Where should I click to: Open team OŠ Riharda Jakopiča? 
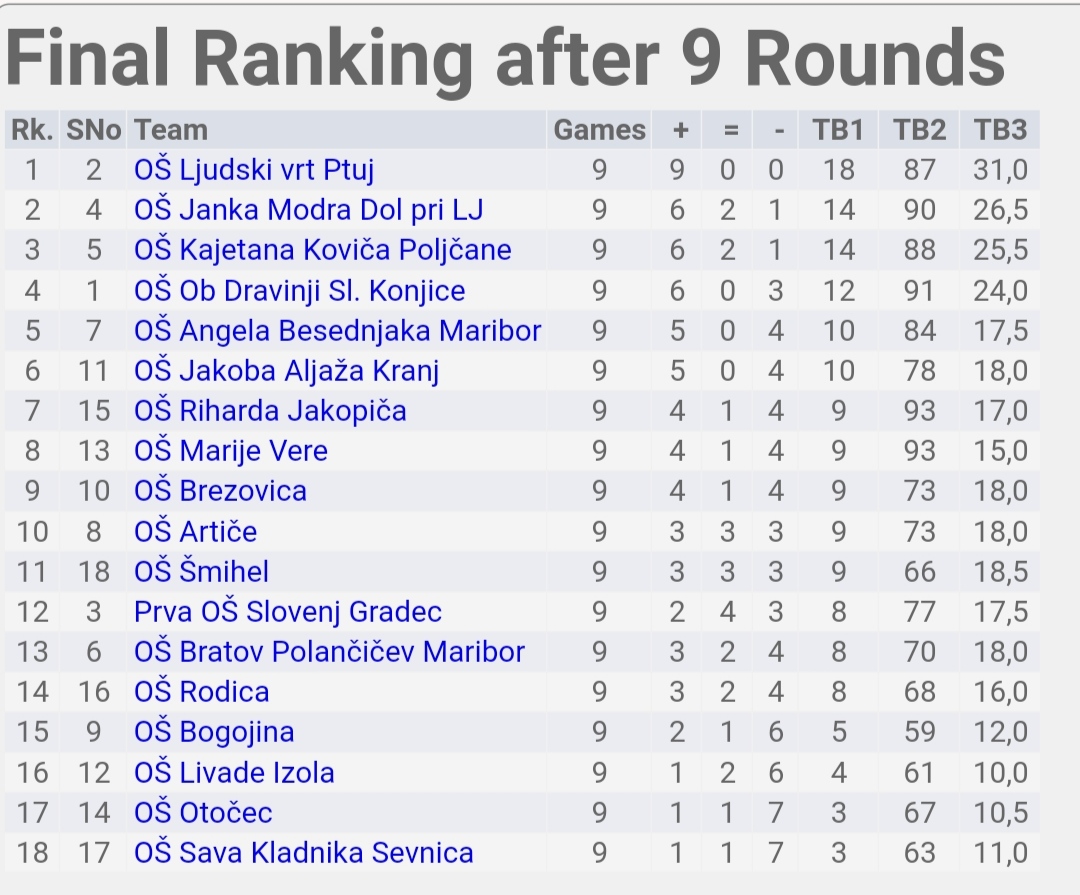pos(270,410)
